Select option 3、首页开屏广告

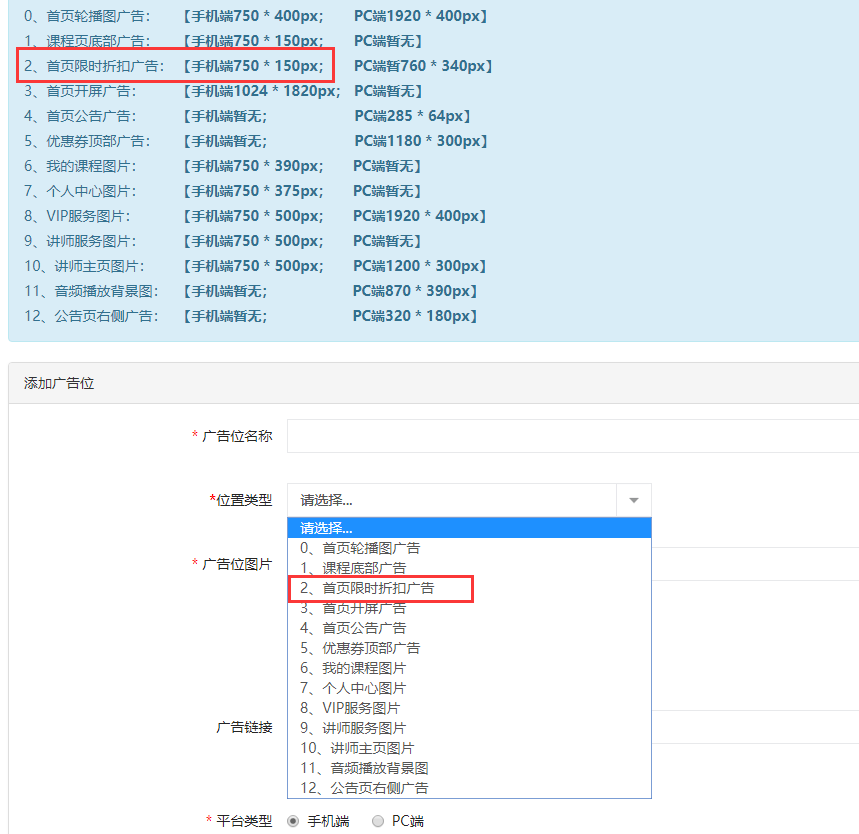[469, 608]
